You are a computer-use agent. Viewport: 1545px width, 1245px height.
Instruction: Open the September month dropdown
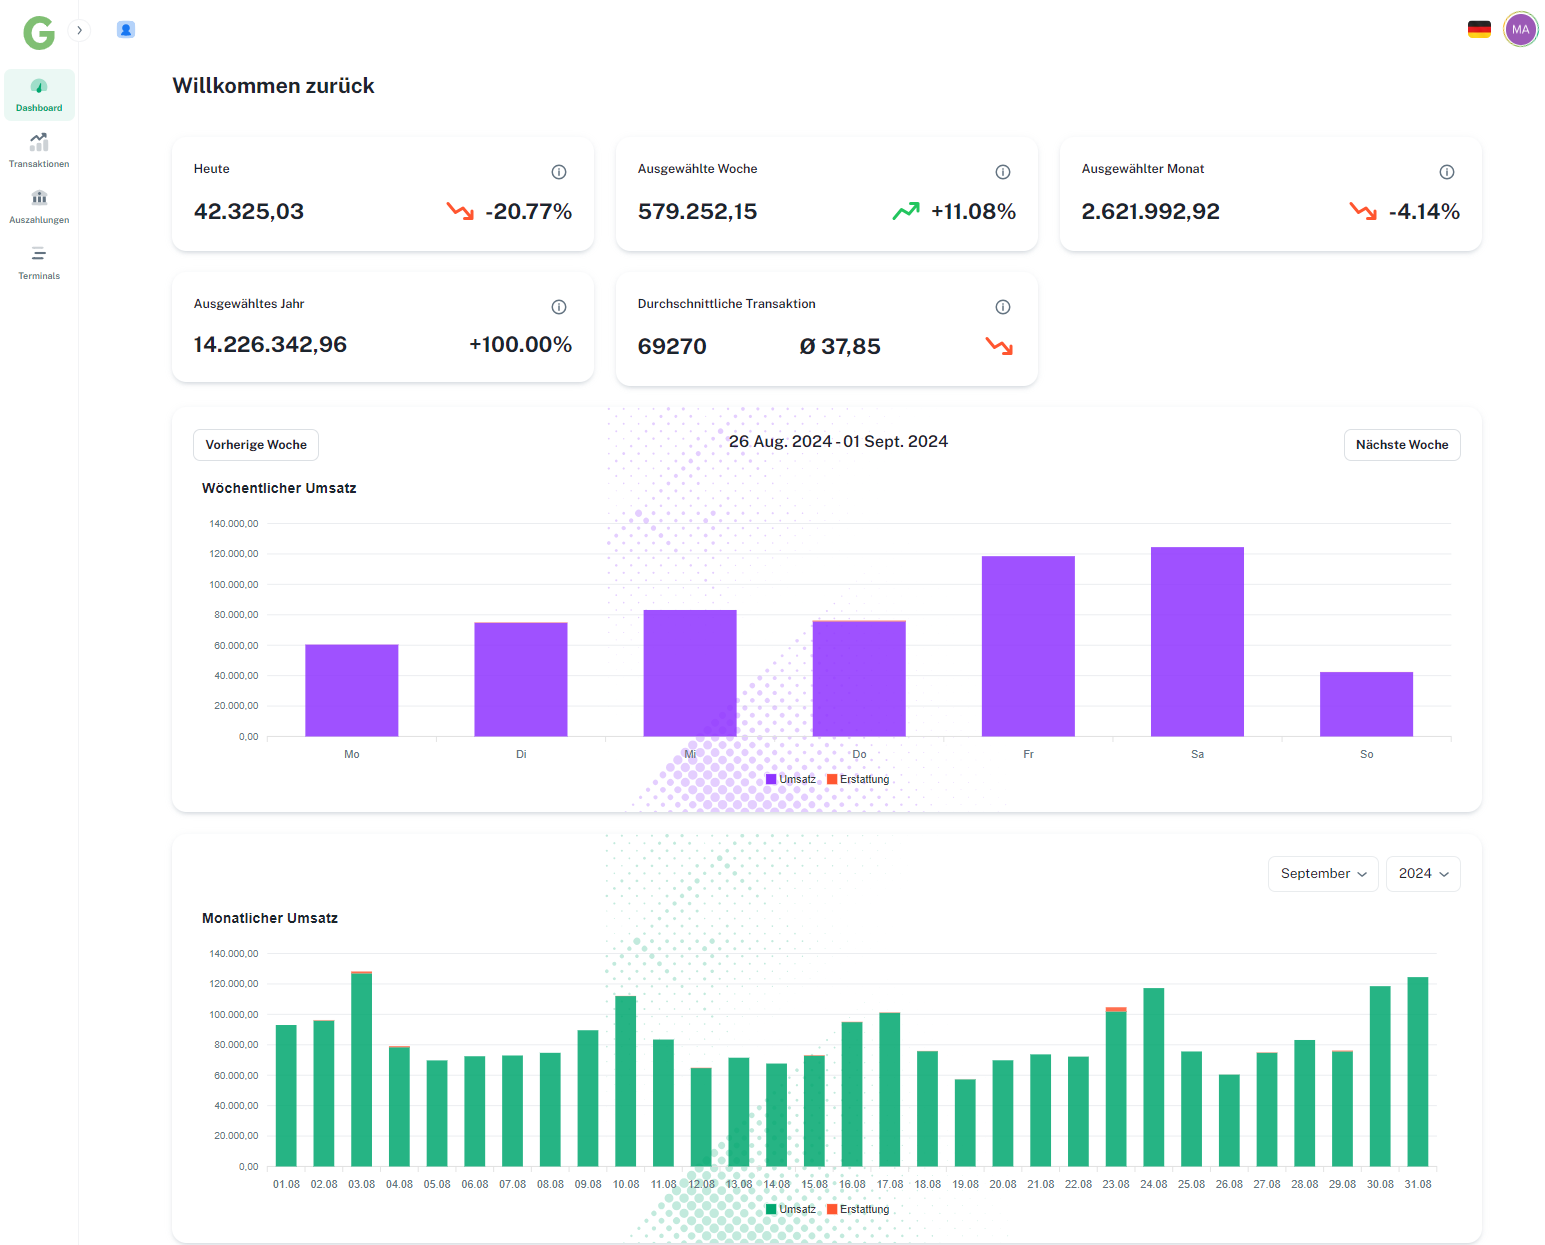pos(1323,874)
